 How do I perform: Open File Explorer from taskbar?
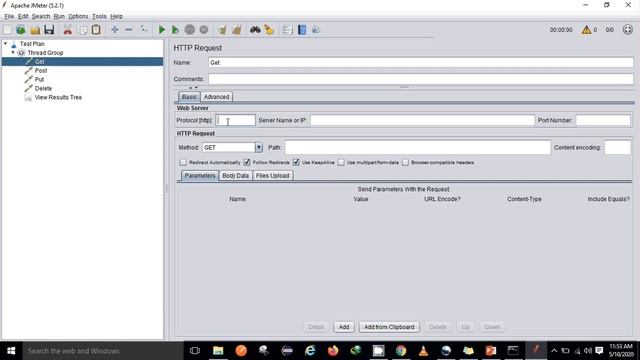pos(218,351)
